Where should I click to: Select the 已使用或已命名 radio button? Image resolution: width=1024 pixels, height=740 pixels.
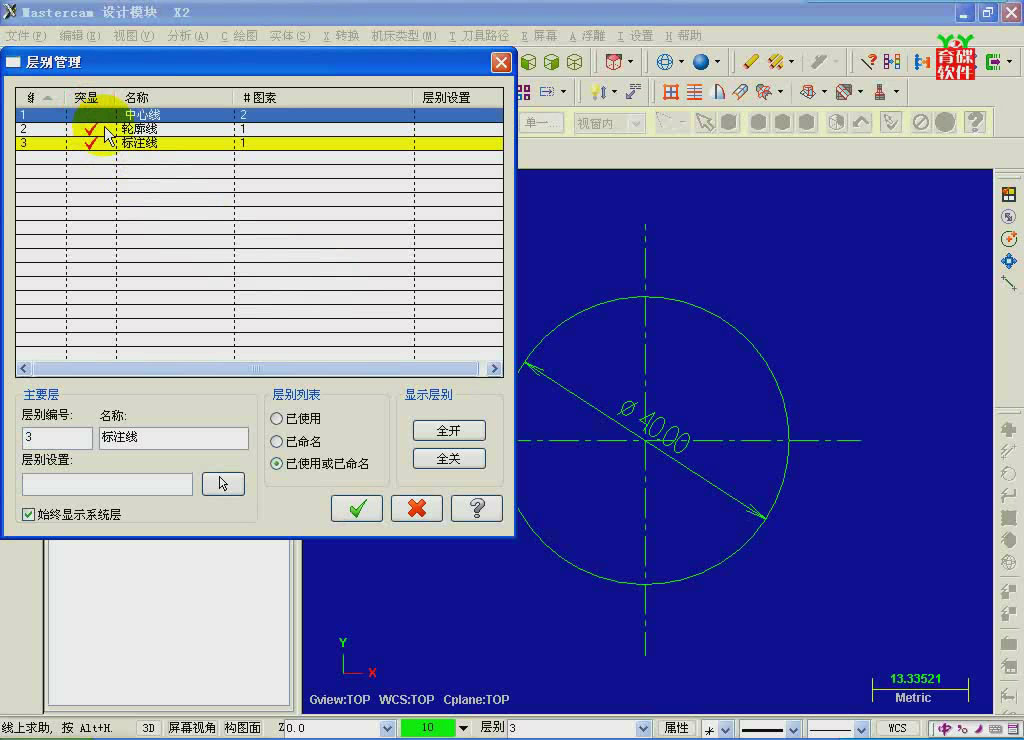(x=276, y=464)
